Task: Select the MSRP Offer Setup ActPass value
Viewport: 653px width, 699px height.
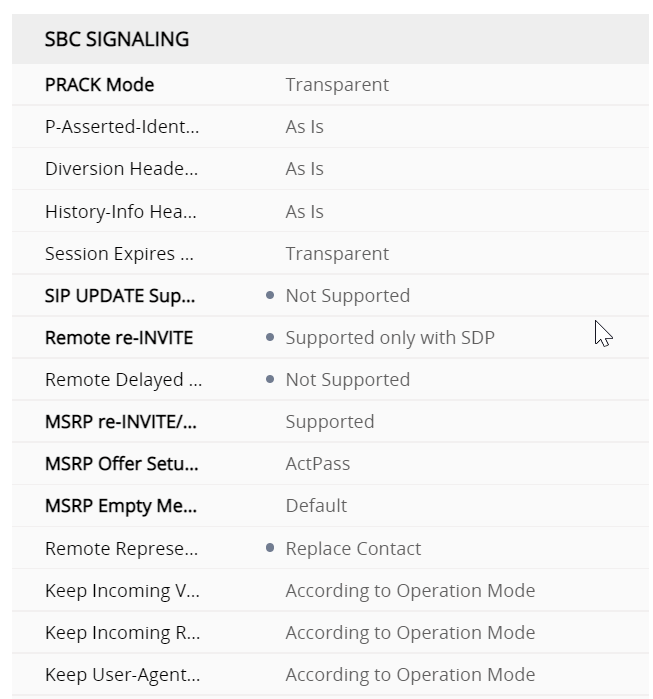Action: pyautogui.click(x=318, y=464)
